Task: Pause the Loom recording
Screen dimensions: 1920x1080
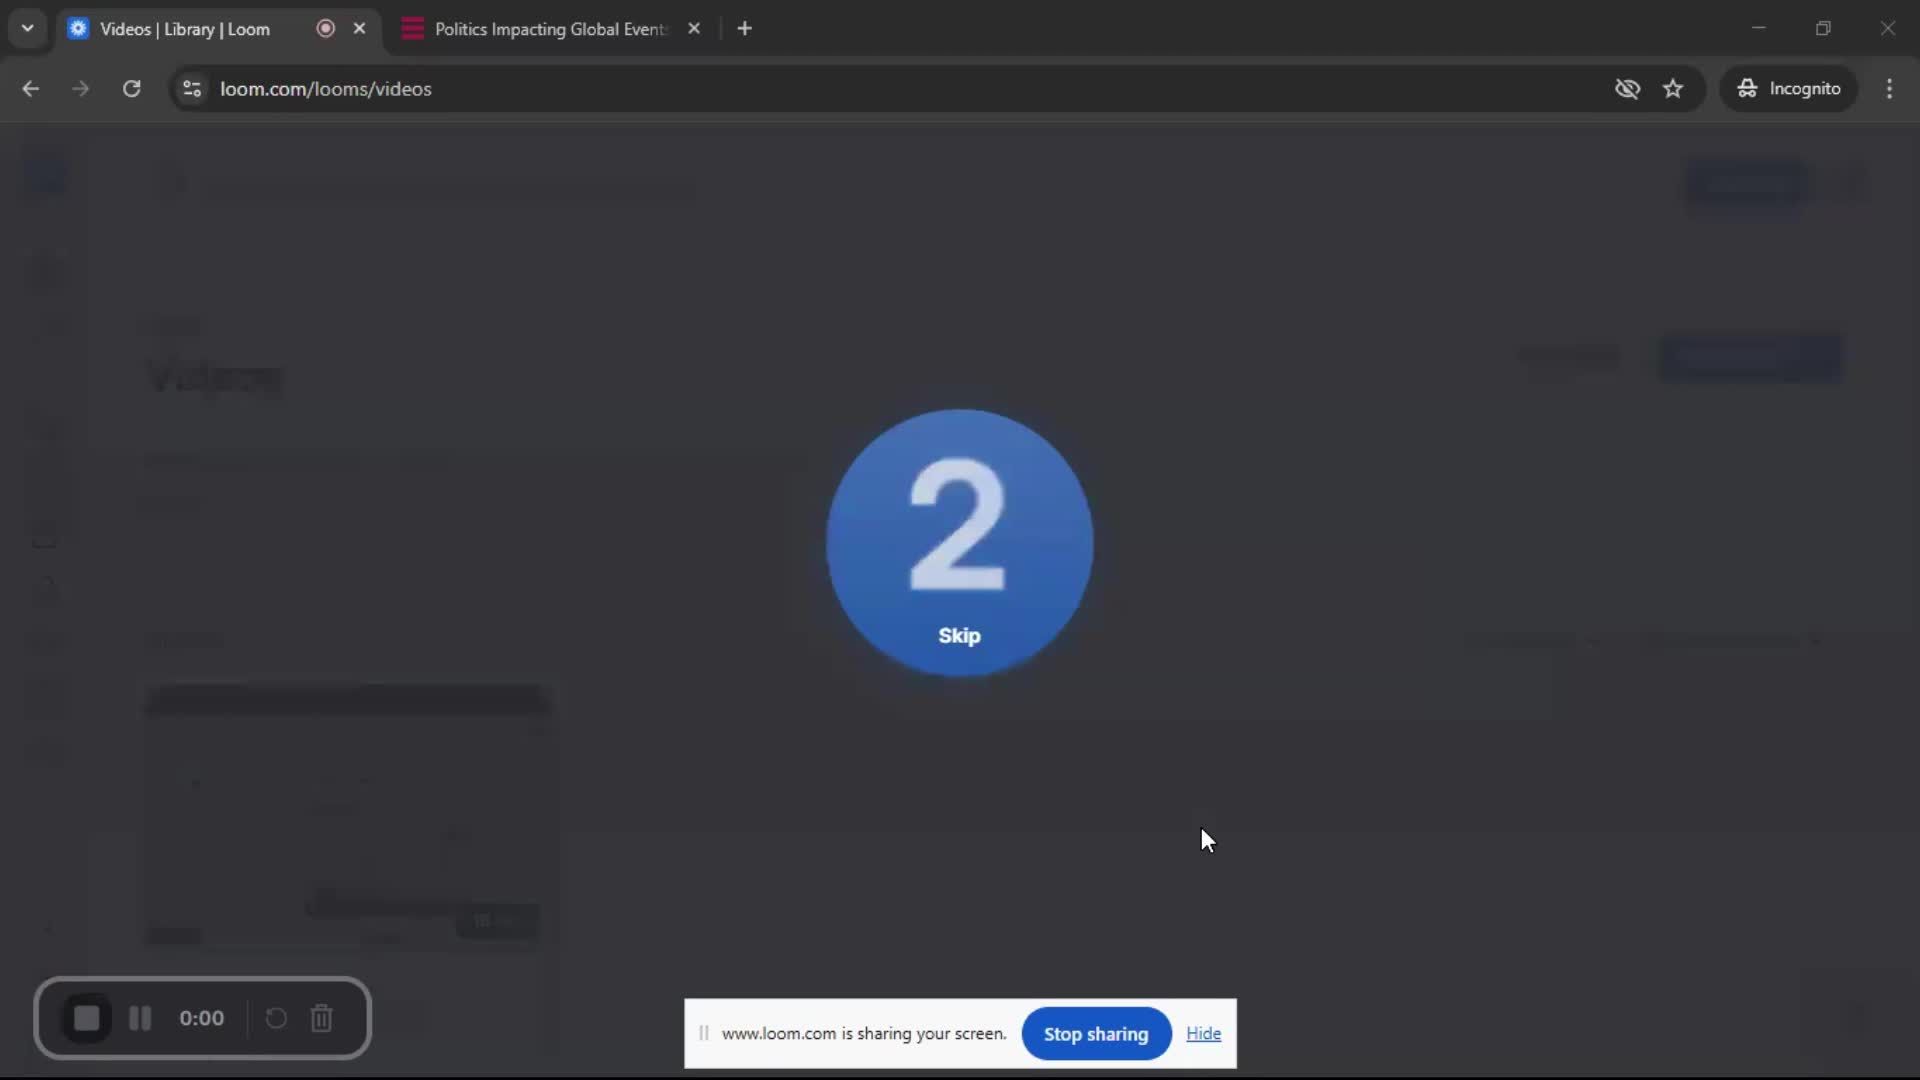Action: [140, 1017]
